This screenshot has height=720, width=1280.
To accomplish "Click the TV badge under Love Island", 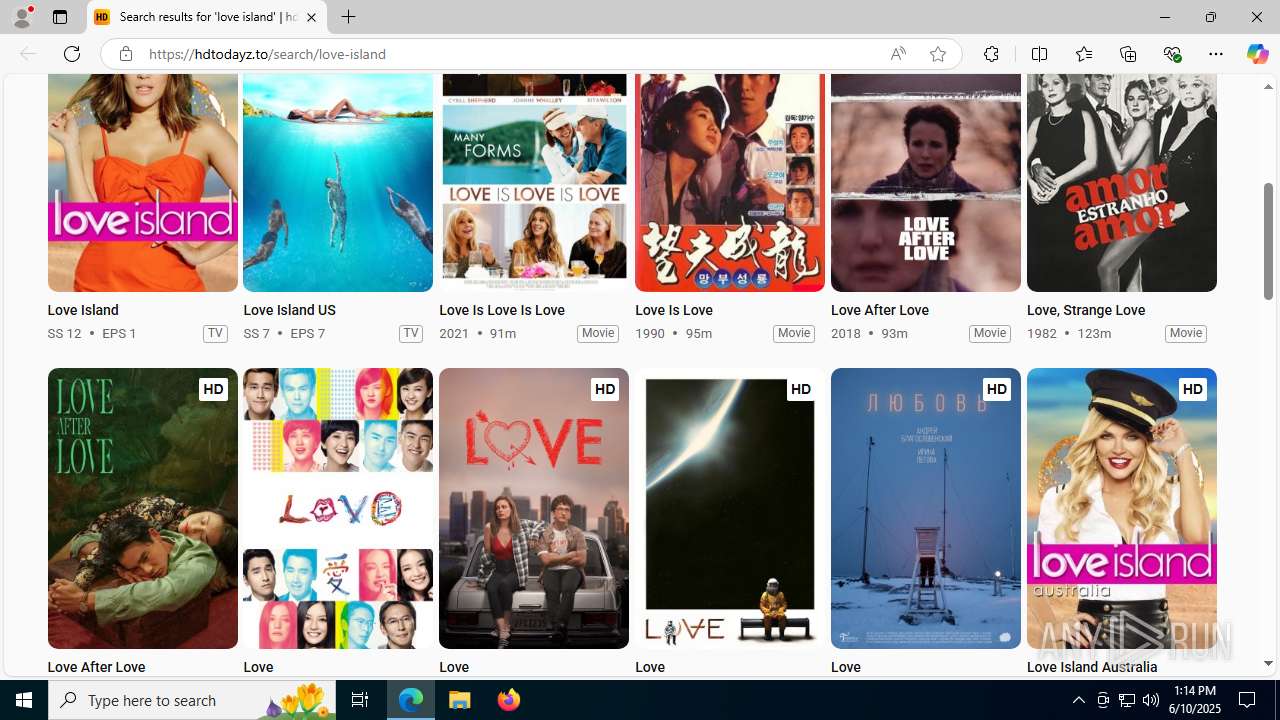I will 215,333.
